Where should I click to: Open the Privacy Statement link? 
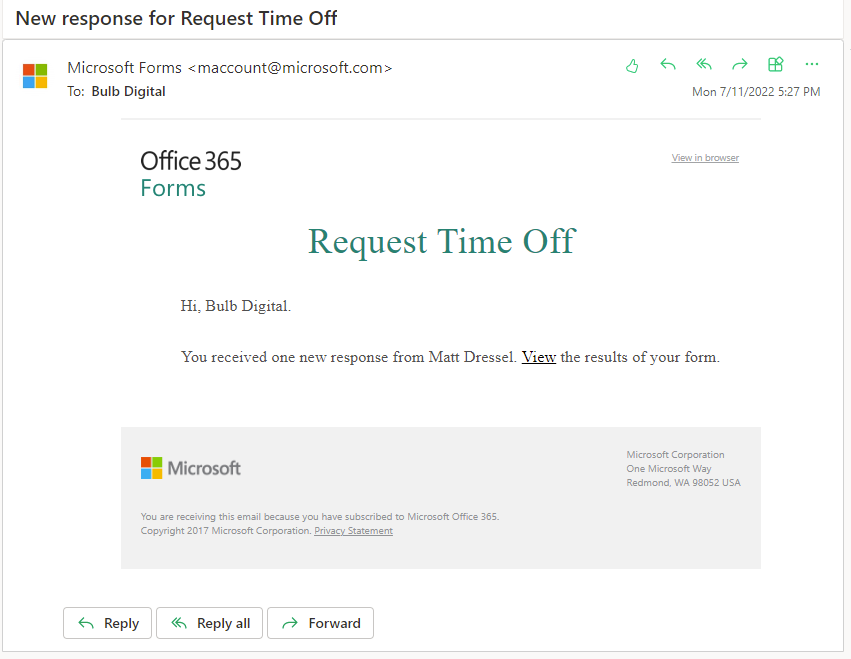[x=353, y=531]
